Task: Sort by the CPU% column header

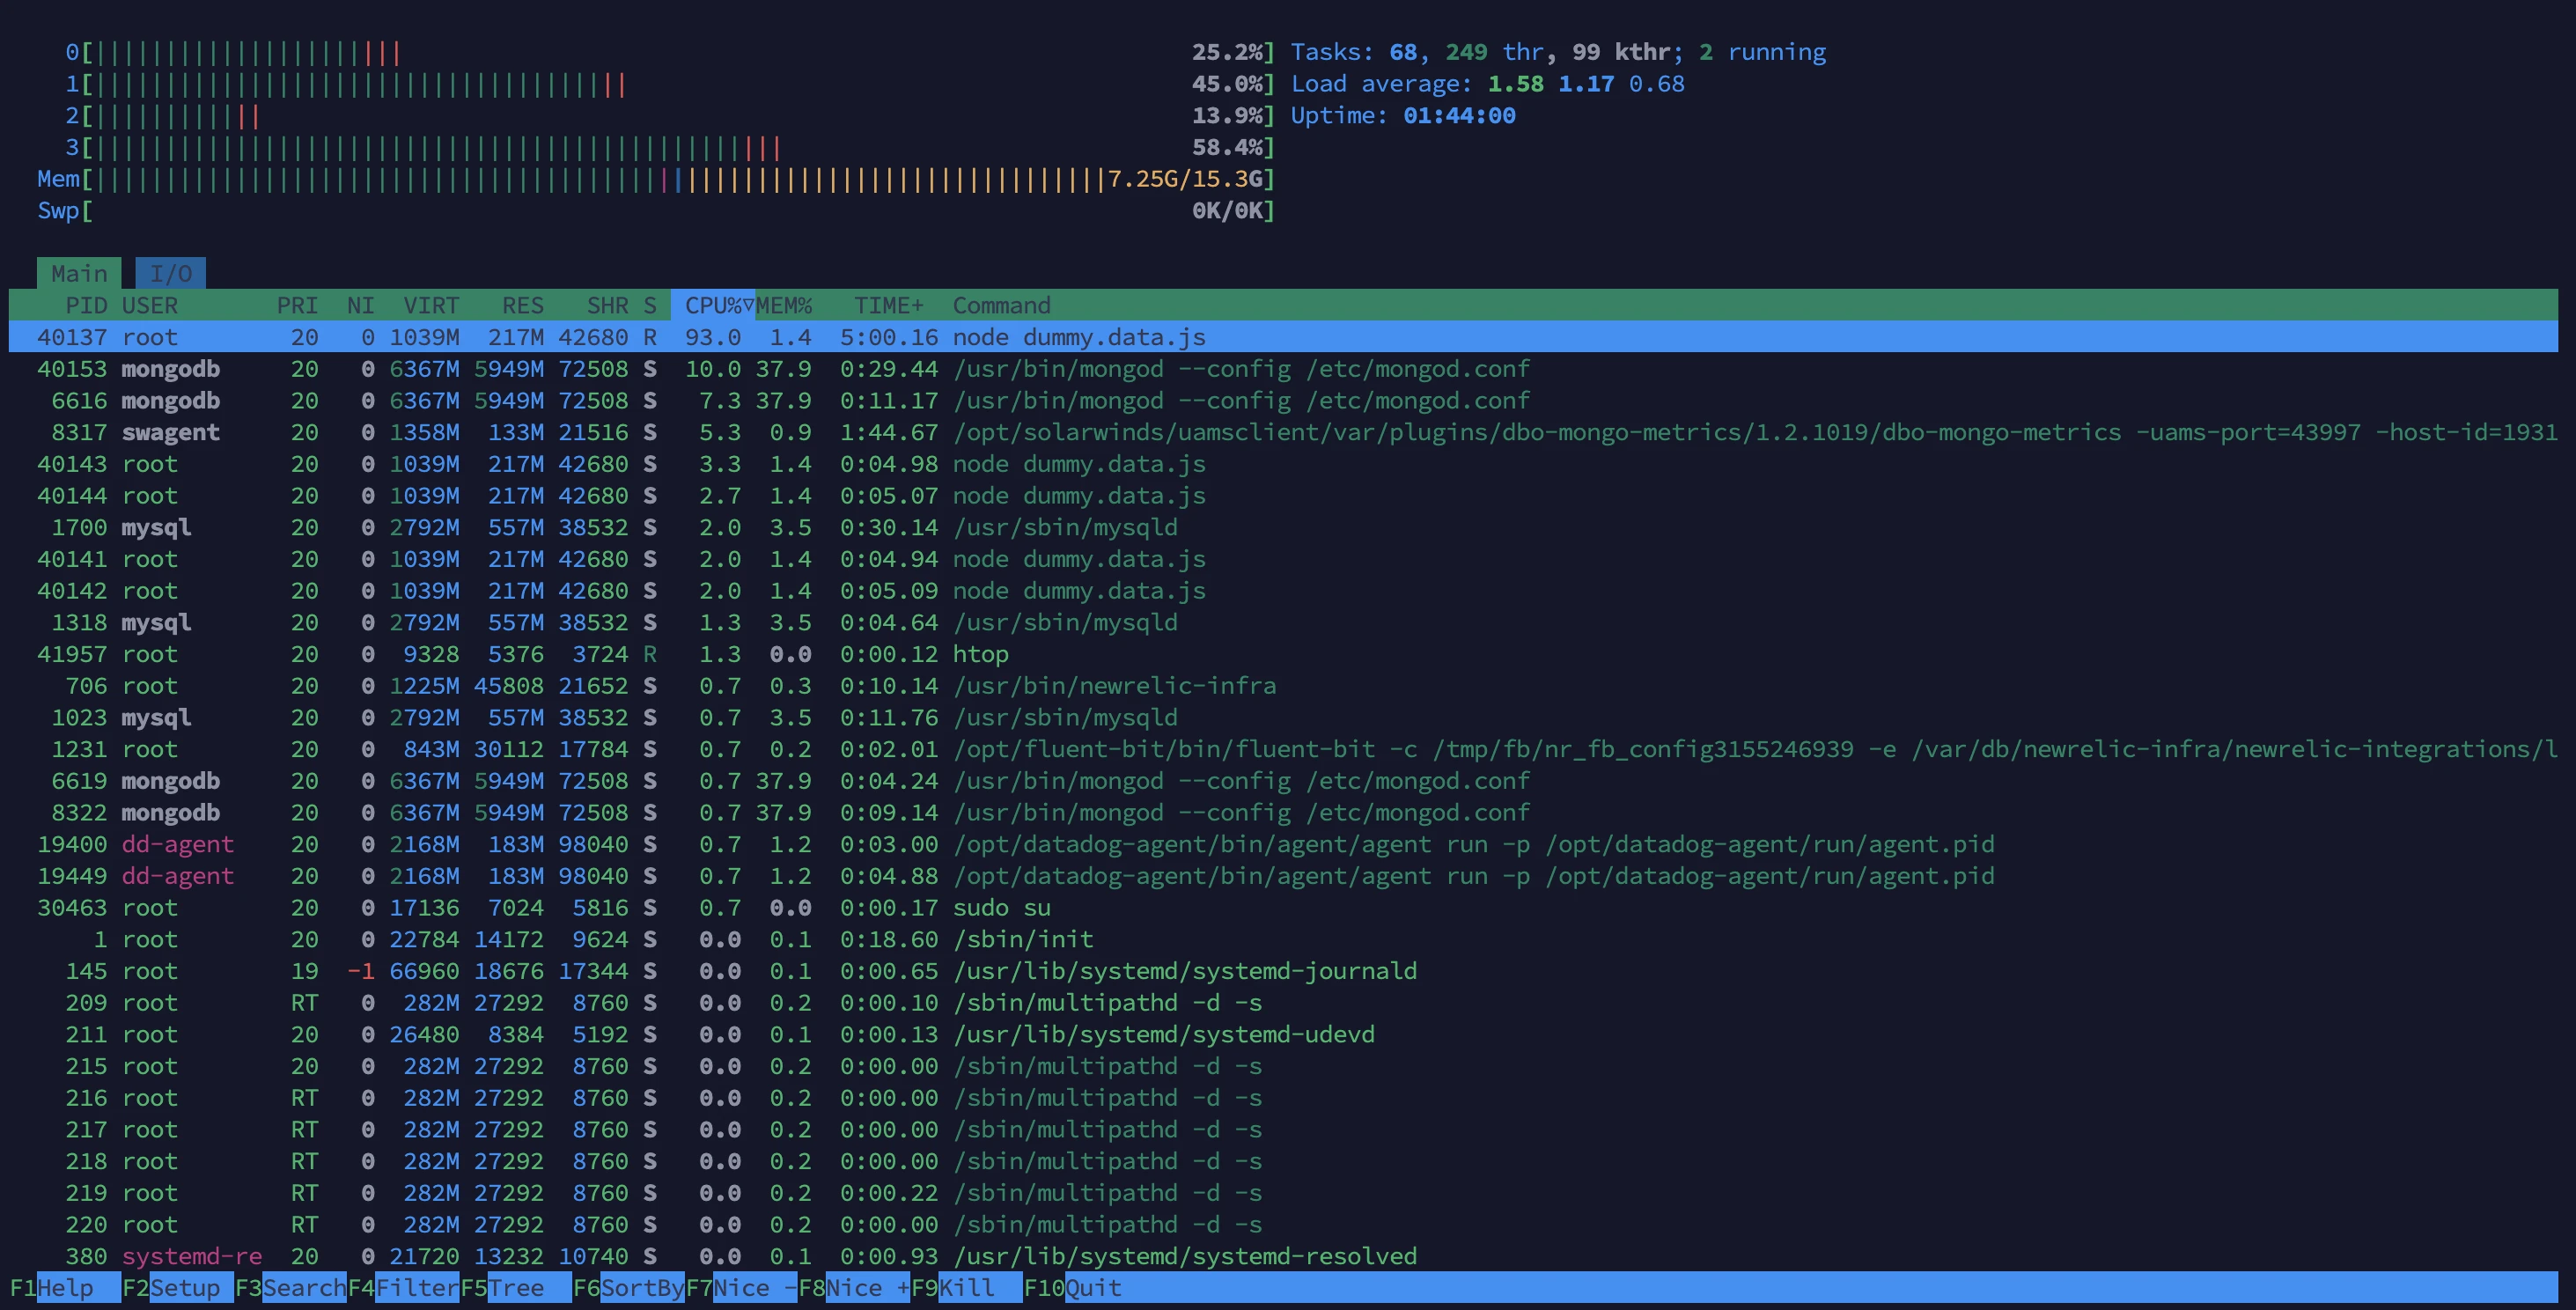Action: point(713,305)
